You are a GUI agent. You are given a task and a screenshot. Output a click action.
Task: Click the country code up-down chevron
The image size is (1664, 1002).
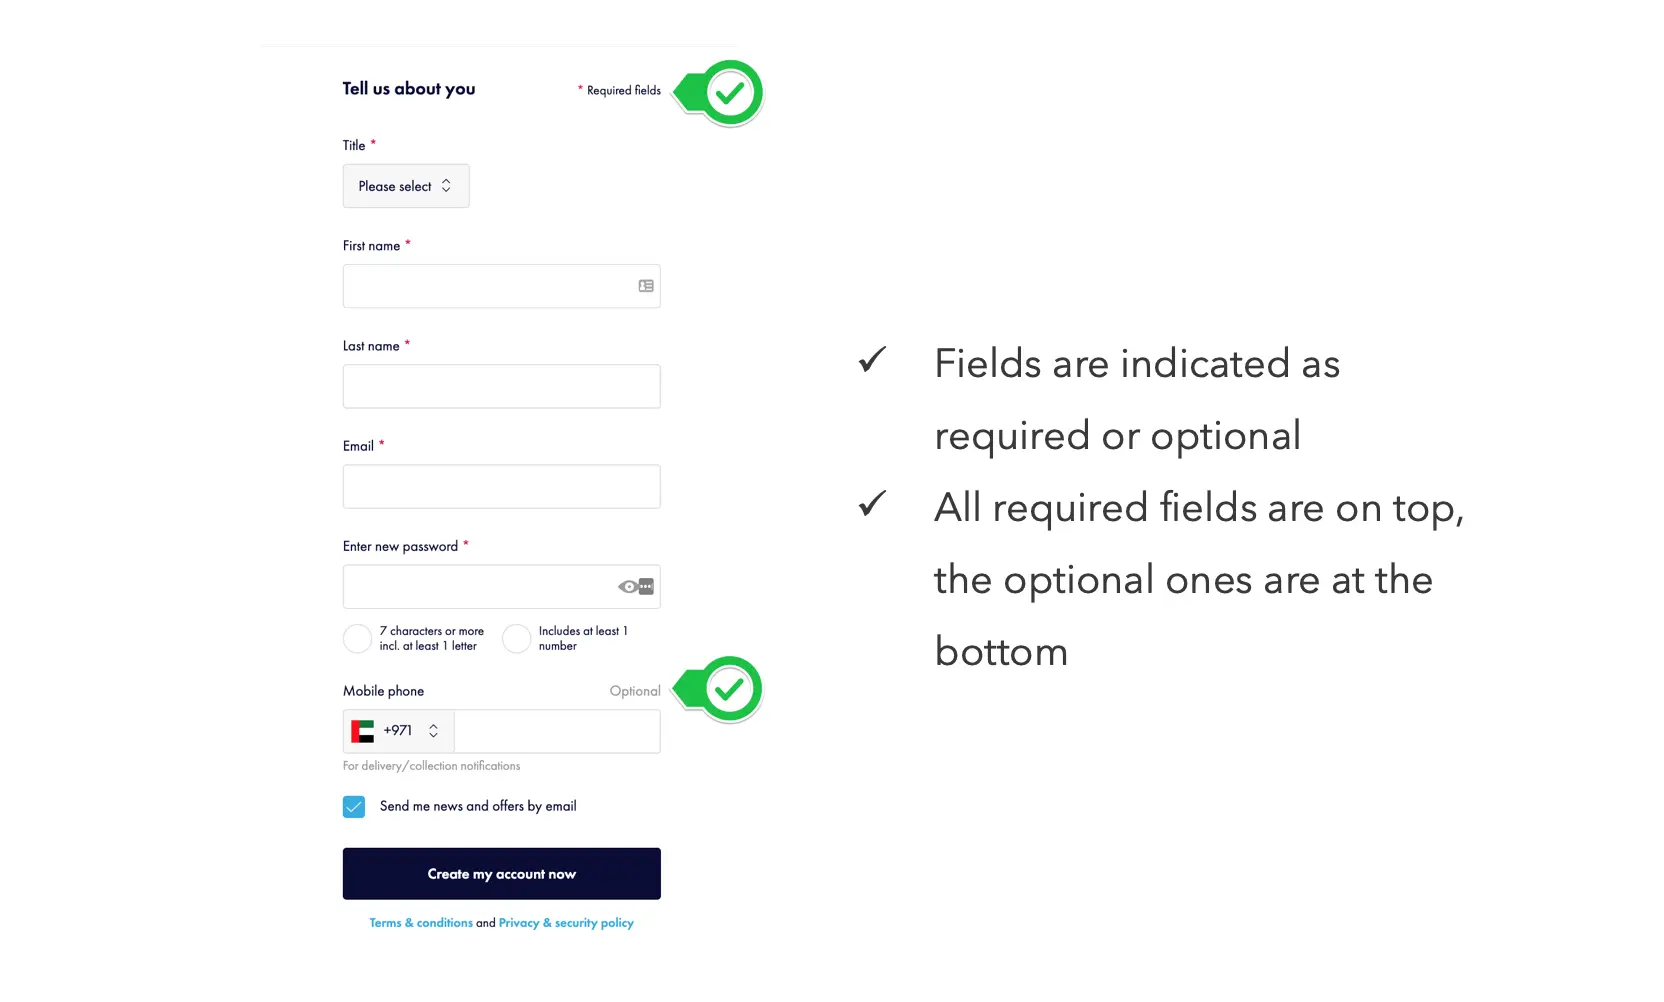click(x=433, y=732)
